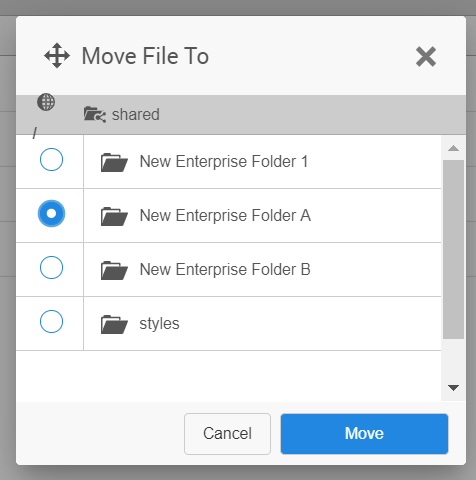Click the blue Move button

coord(364,434)
